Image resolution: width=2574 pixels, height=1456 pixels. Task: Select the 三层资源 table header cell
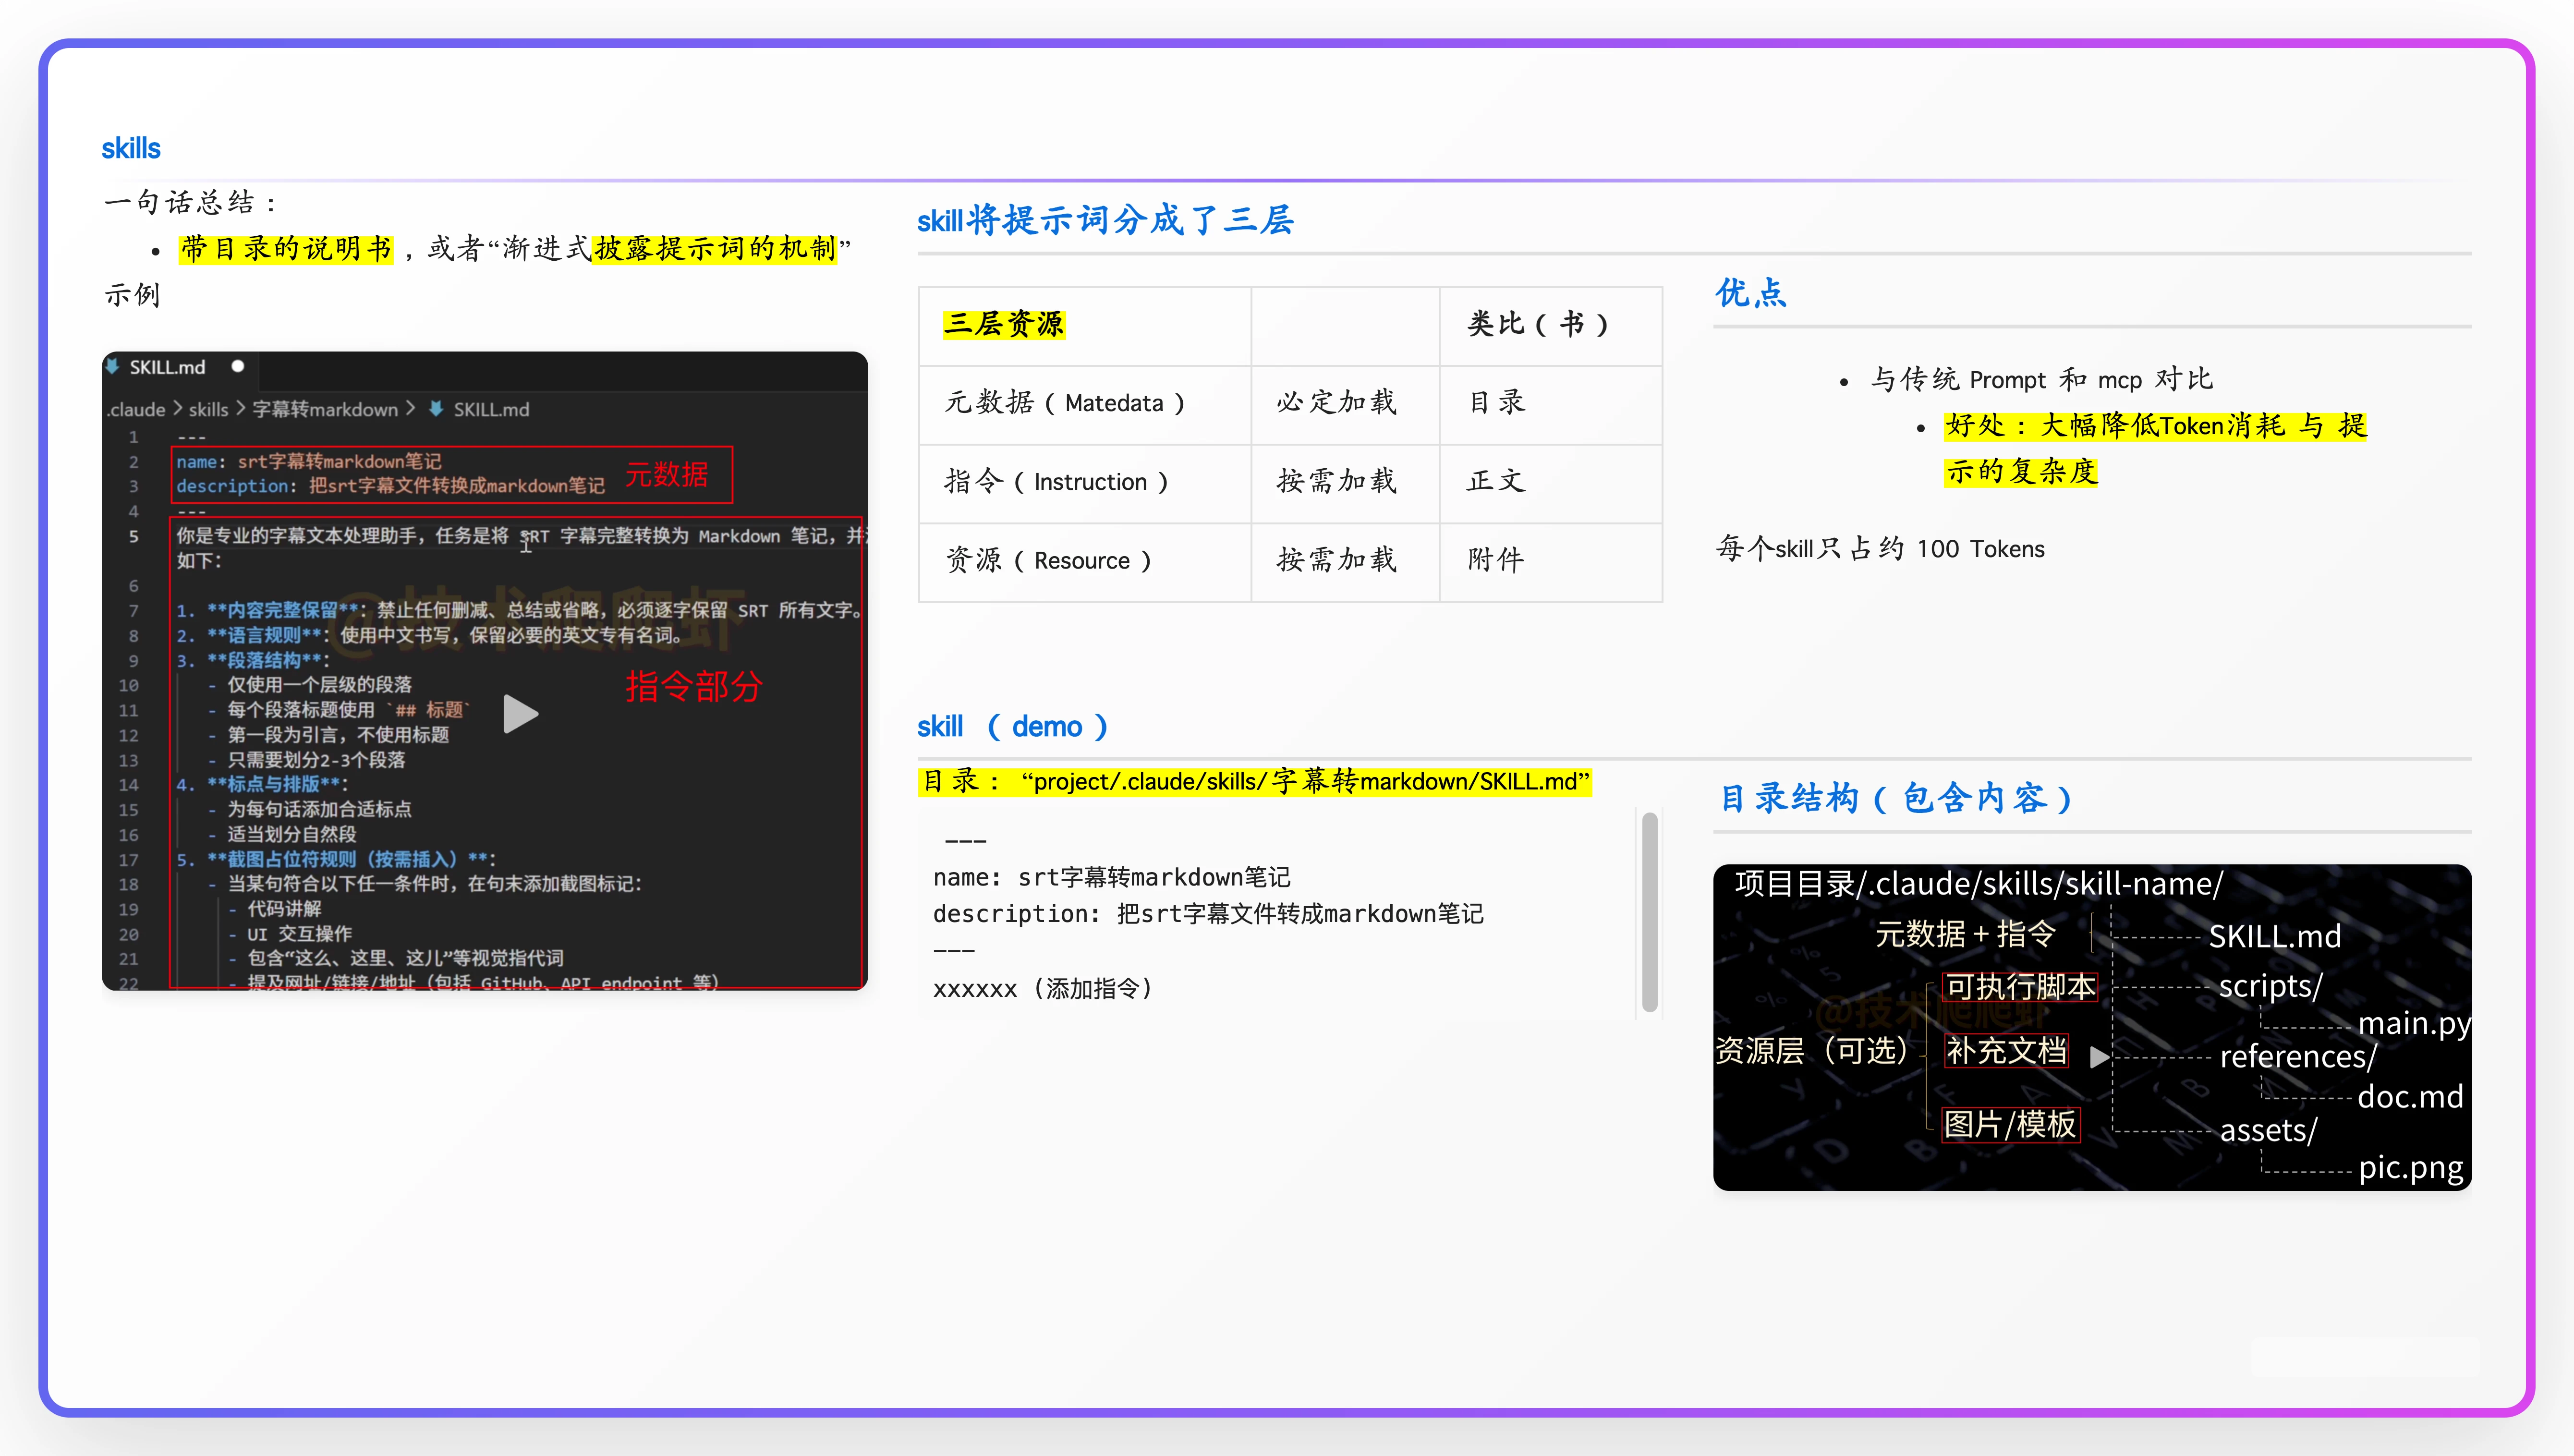click(1004, 324)
